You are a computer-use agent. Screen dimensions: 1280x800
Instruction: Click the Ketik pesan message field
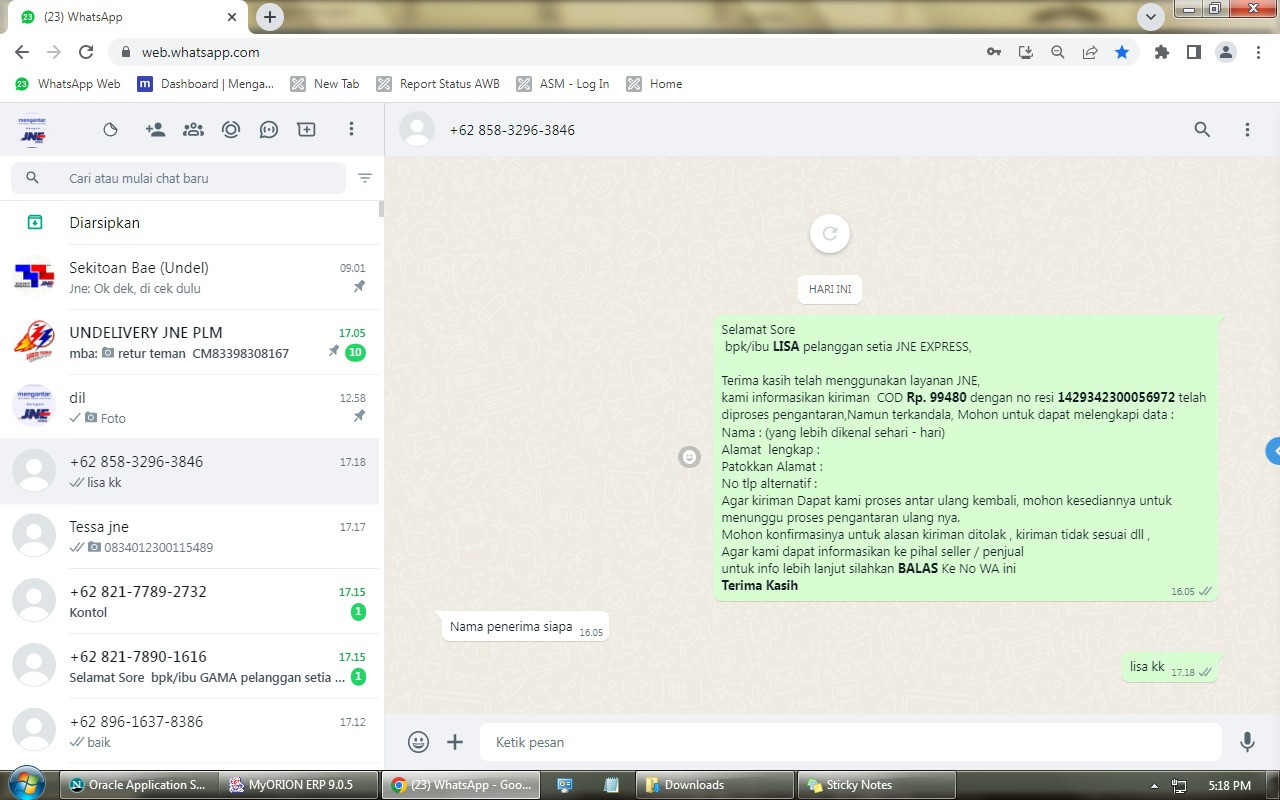click(851, 742)
